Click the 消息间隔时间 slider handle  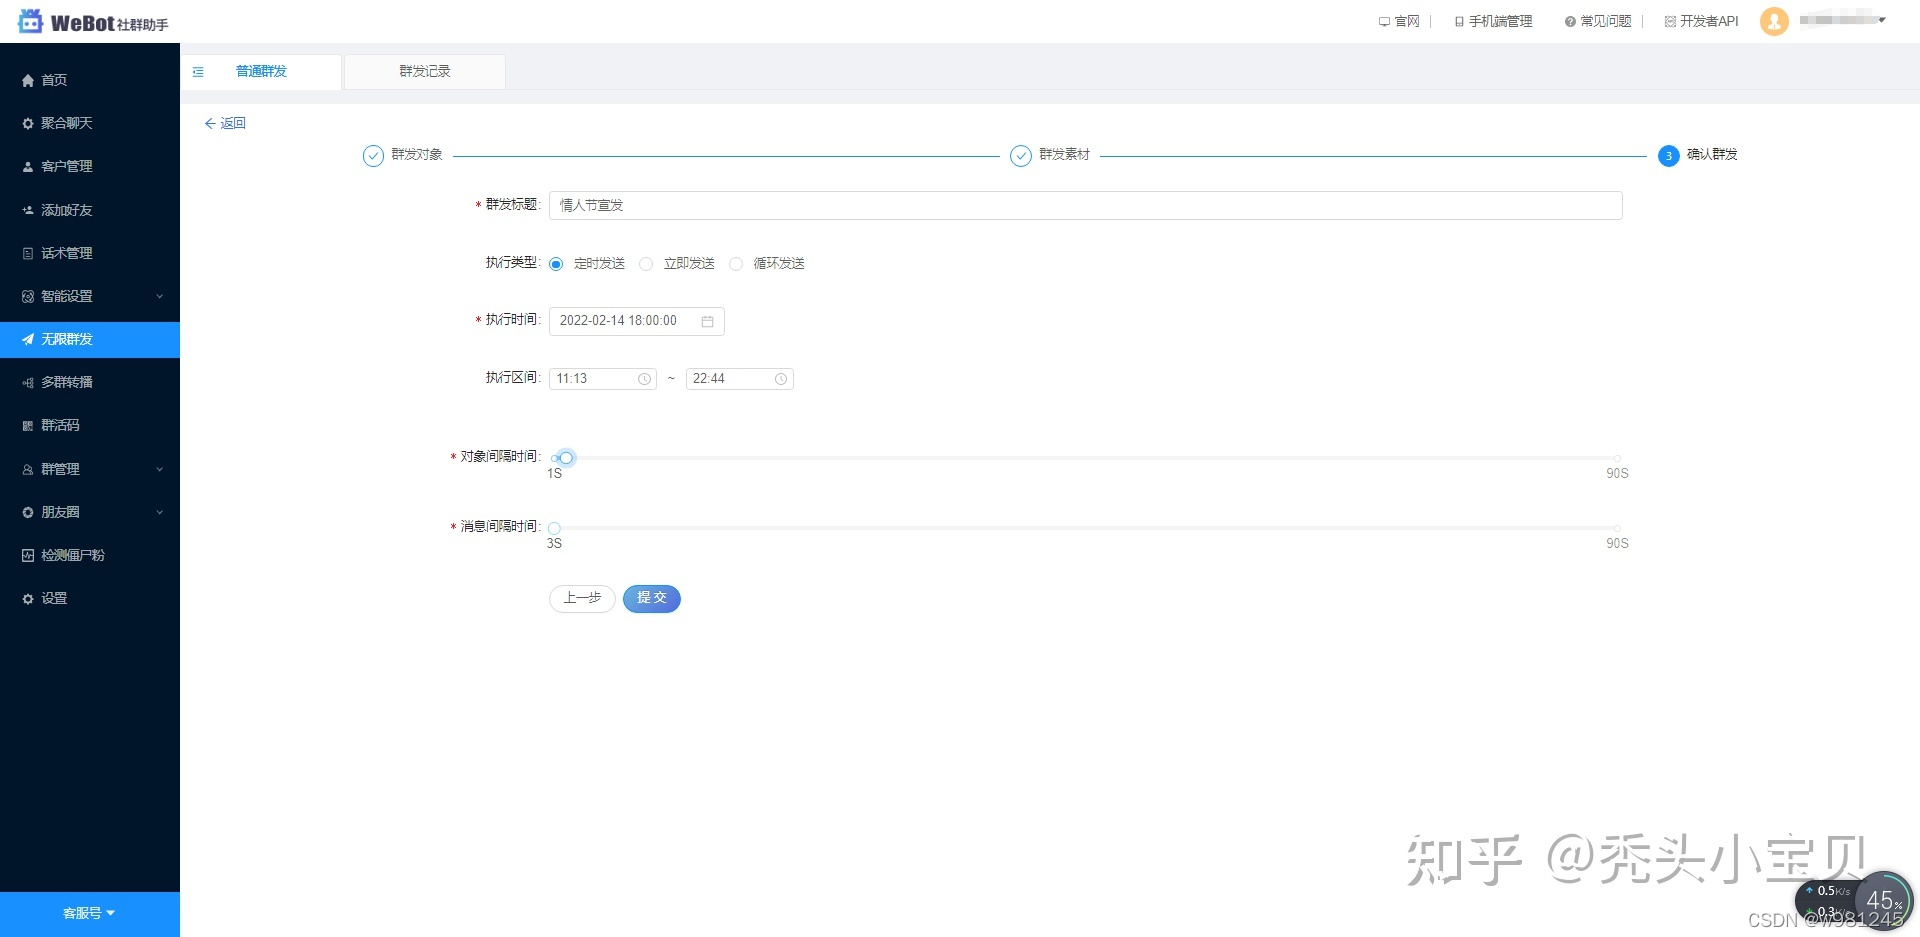click(554, 528)
